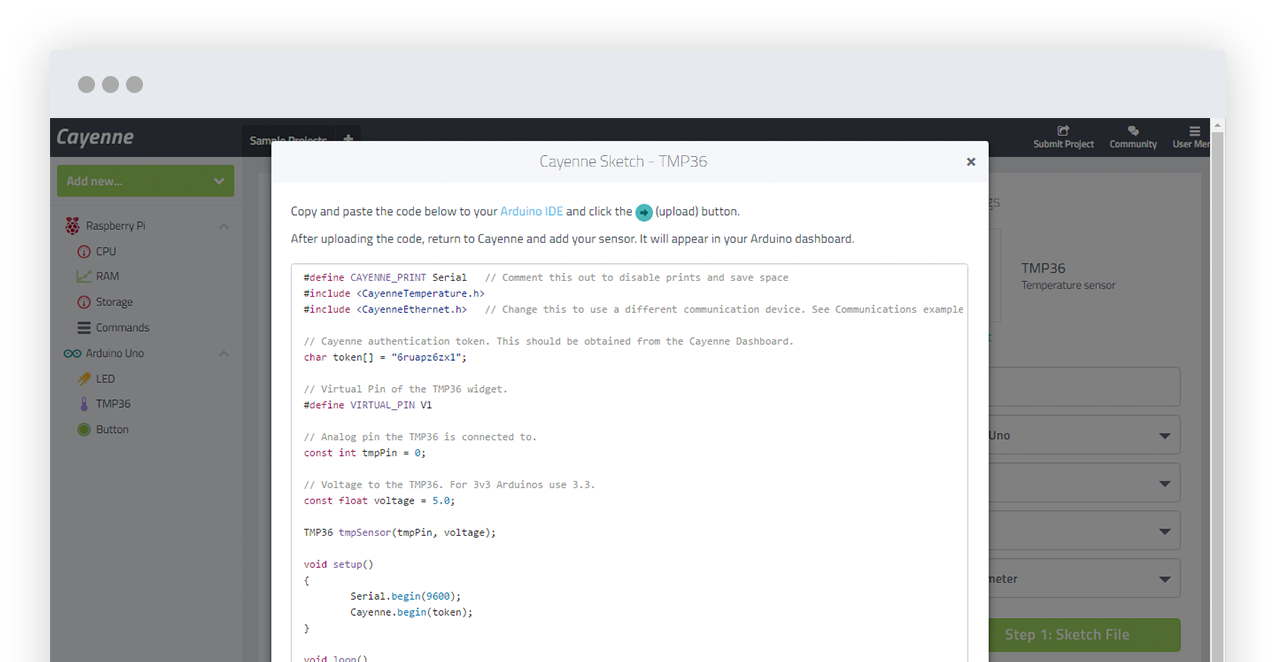This screenshot has height=662, width=1276.
Task: Open the Commands entry
Action: (122, 328)
